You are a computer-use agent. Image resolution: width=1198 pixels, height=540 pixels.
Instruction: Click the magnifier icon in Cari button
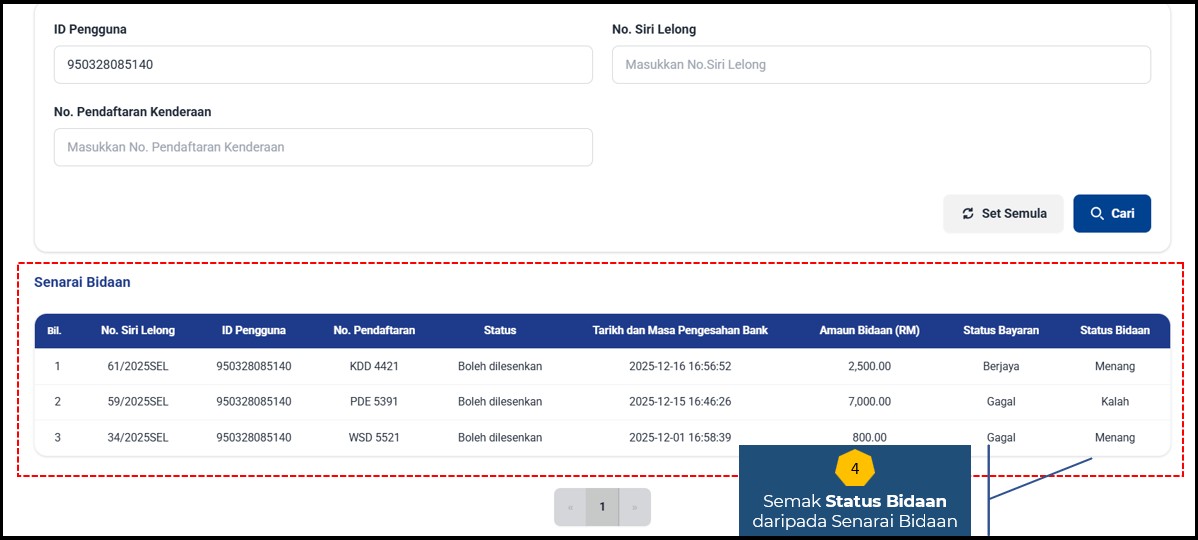point(1097,214)
